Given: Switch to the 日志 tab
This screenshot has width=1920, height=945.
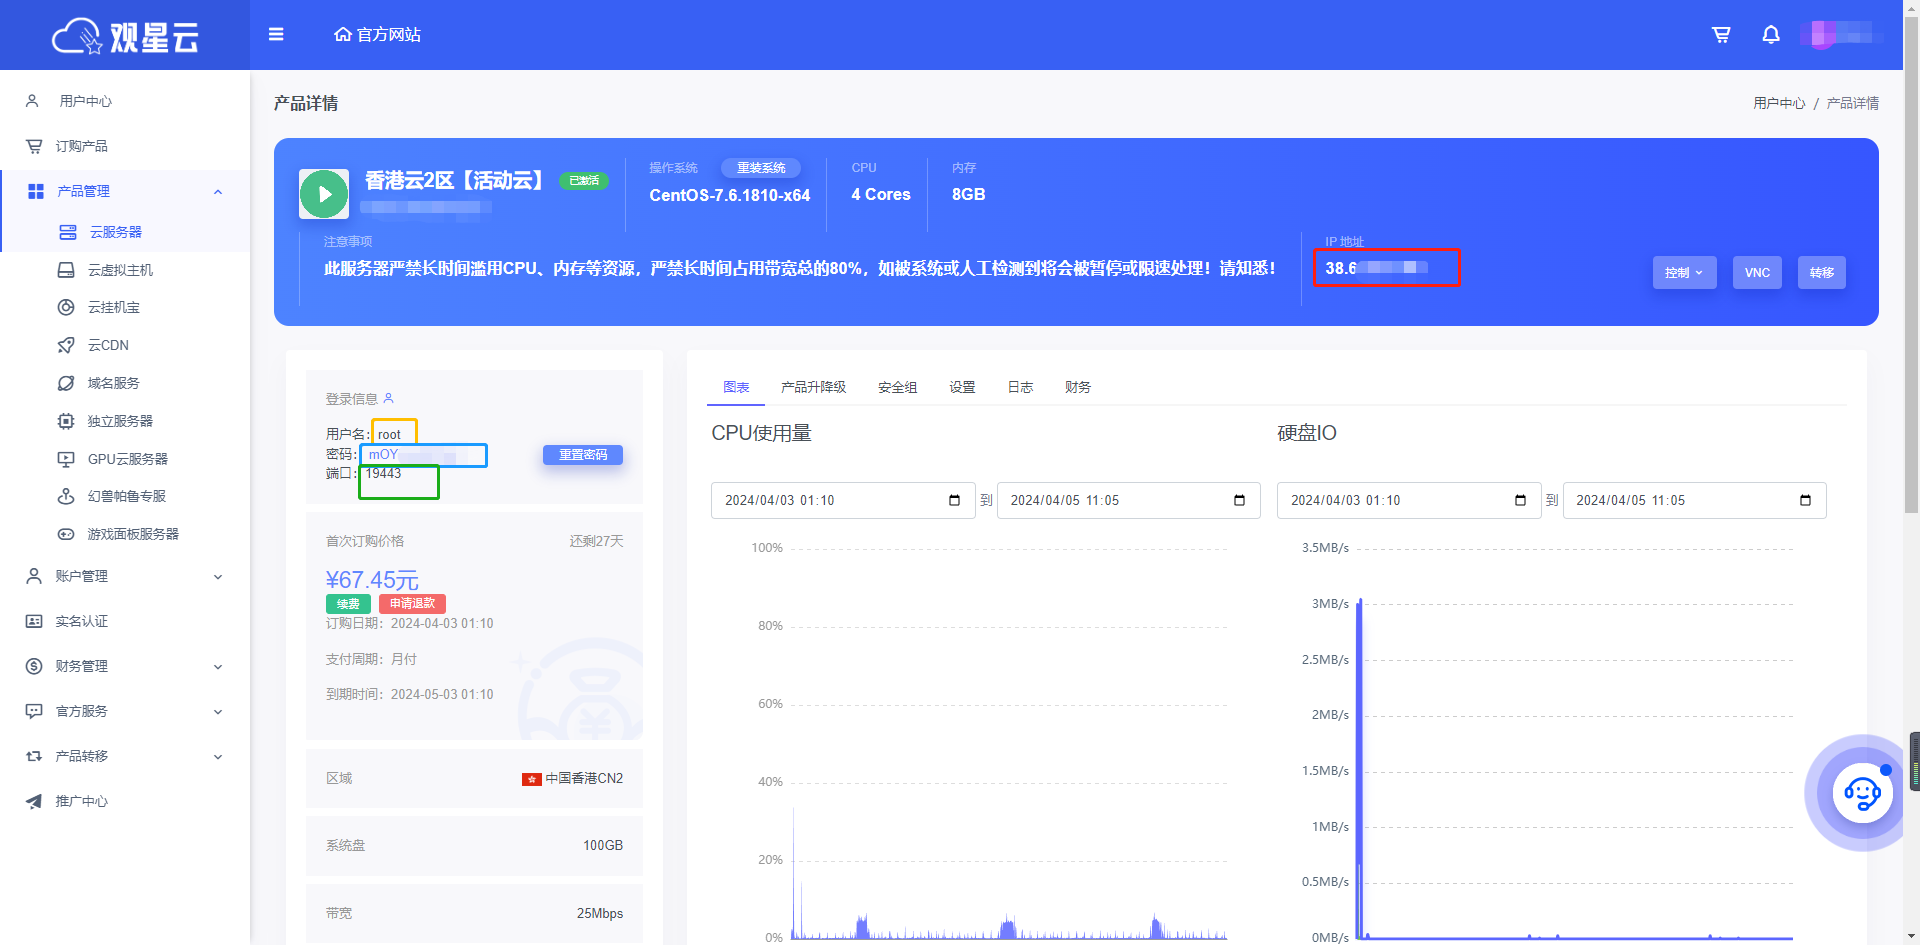Looking at the screenshot, I should [x=1020, y=387].
